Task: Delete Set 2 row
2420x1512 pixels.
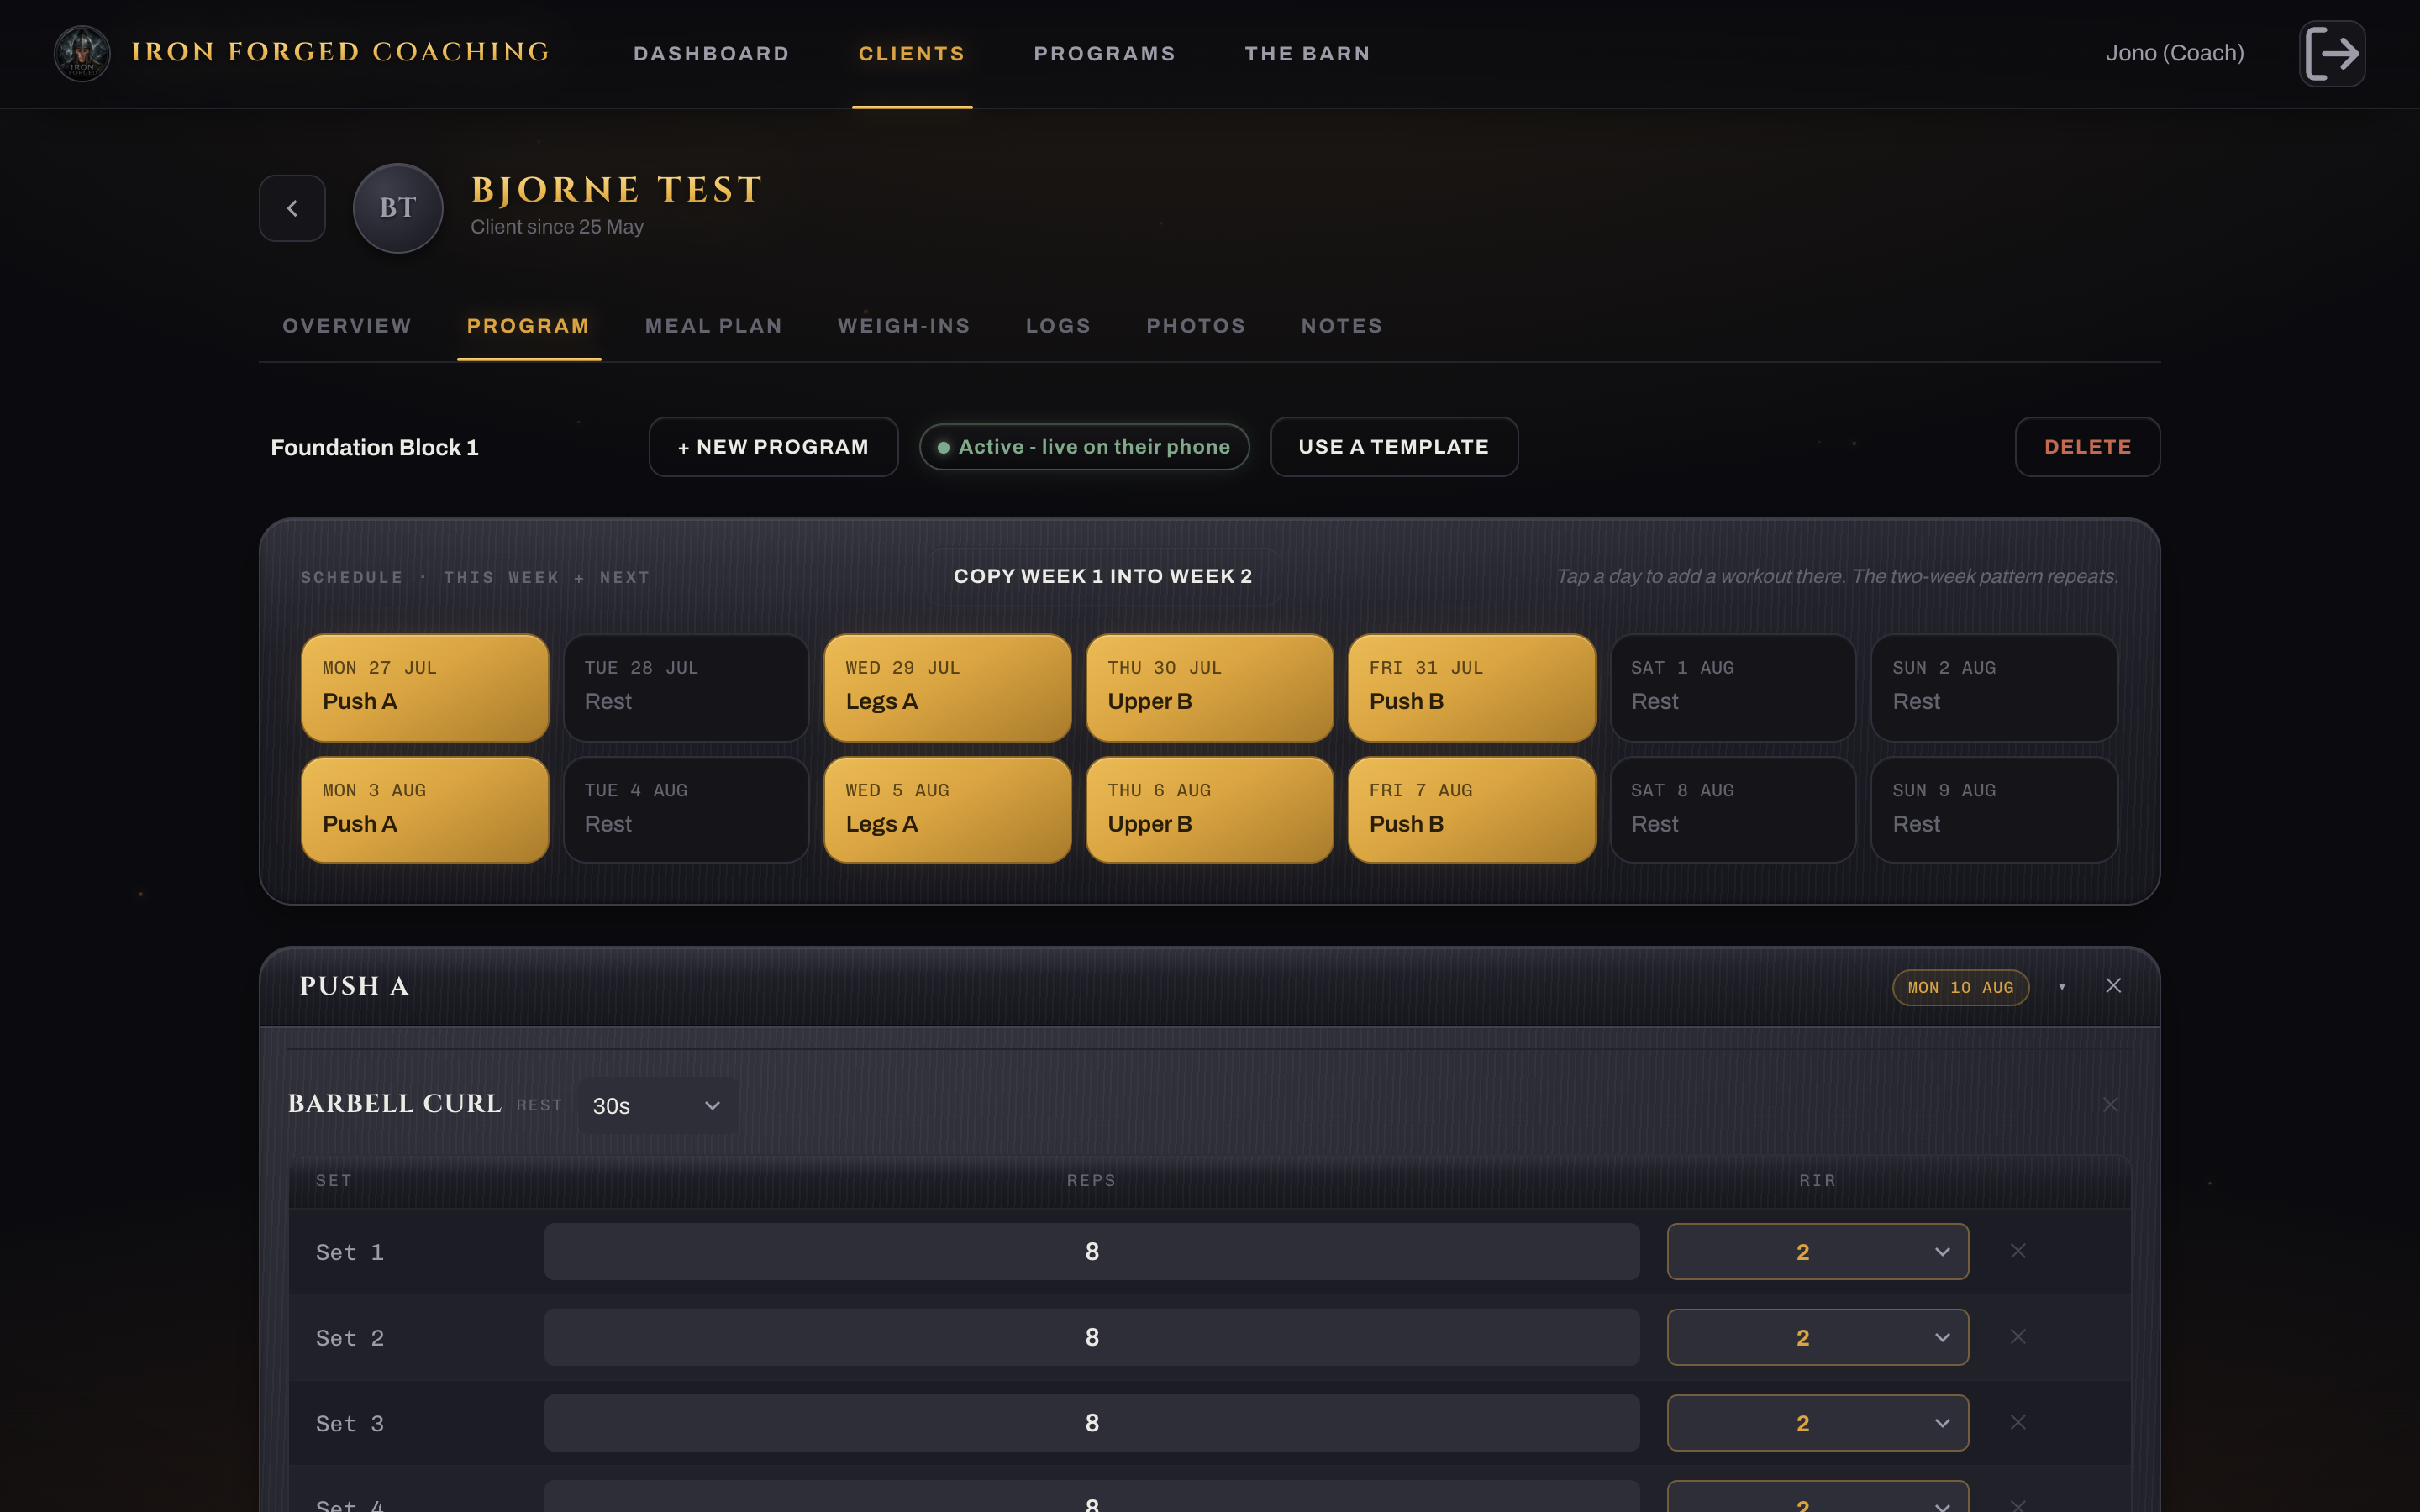Action: [x=2018, y=1337]
